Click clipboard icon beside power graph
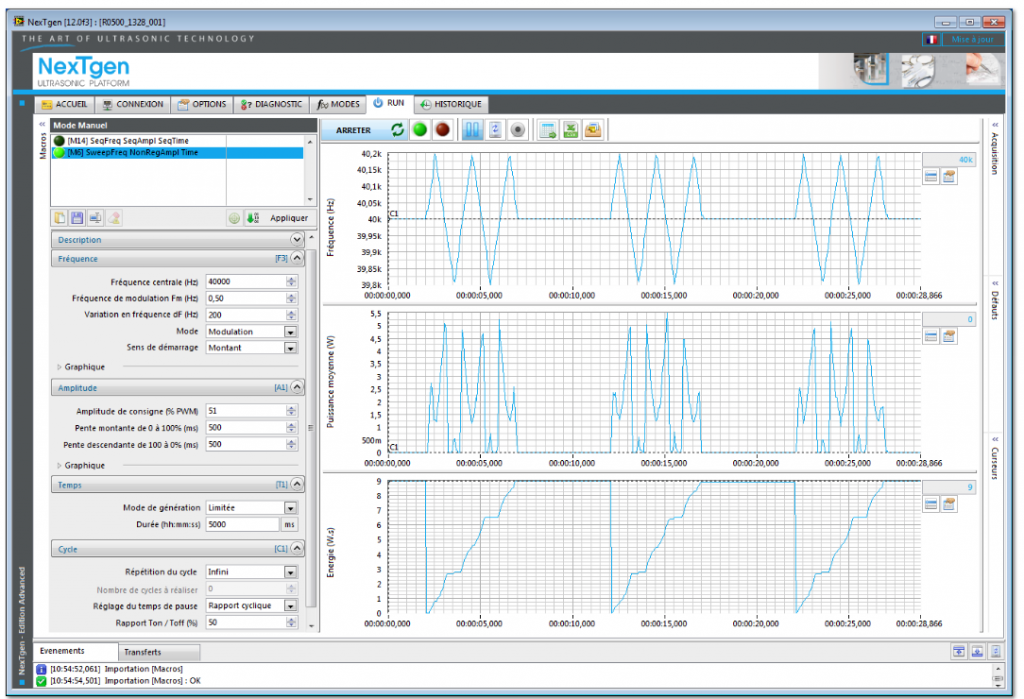Image resolution: width=1024 pixels, height=699 pixels. [949, 336]
